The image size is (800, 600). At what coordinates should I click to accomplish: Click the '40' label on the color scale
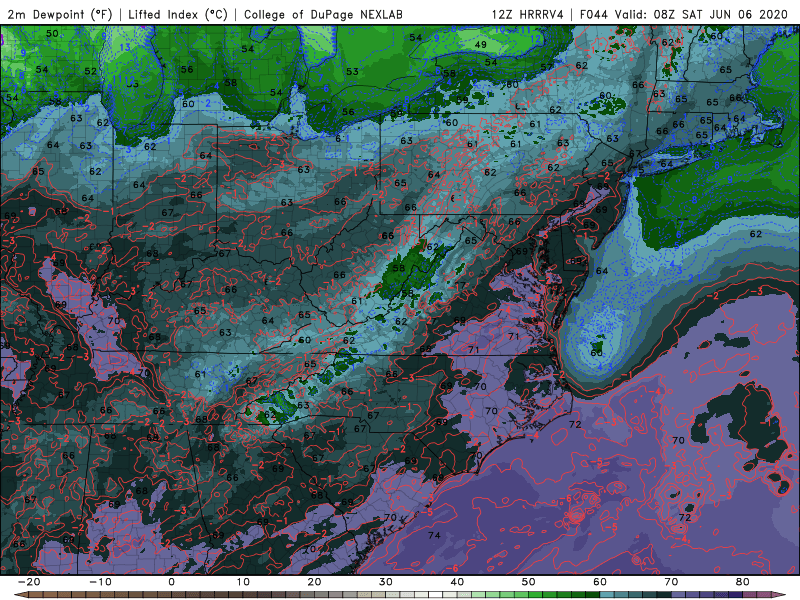[457, 582]
